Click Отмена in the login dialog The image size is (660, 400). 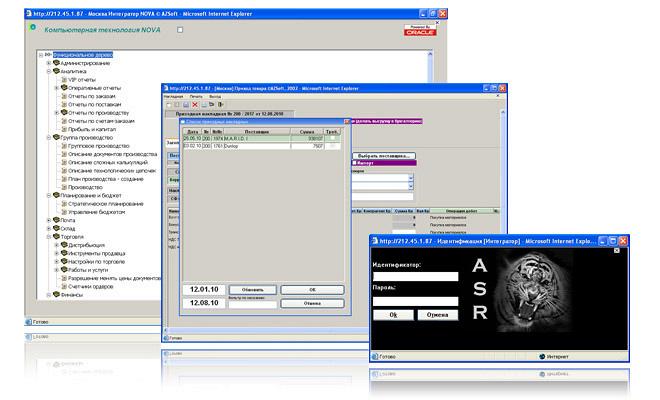[x=437, y=314]
